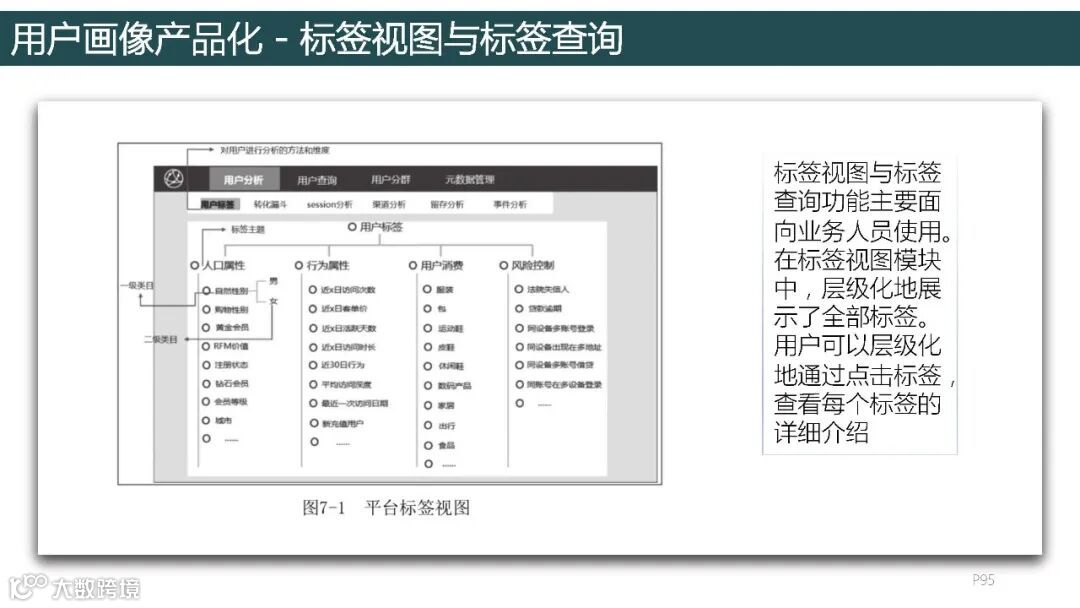
Task: Select the 休闲鞋 consumption label
Action: (x=444, y=366)
